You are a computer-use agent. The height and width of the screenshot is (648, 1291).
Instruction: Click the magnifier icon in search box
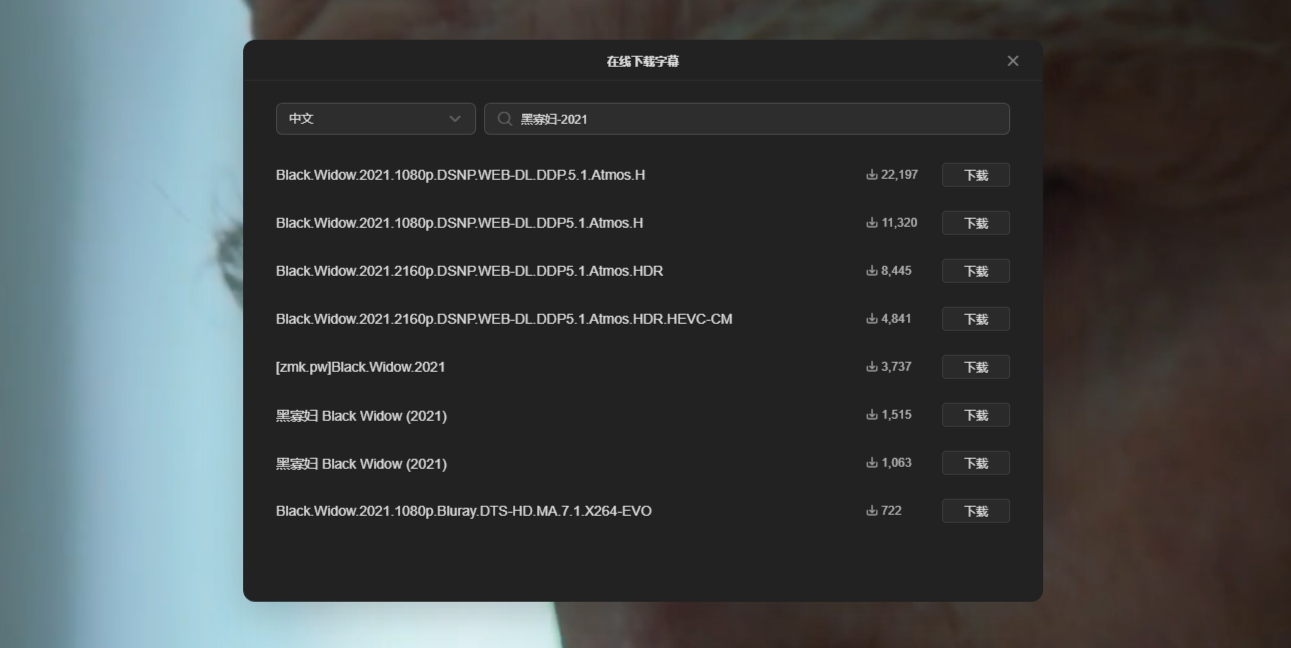505,119
